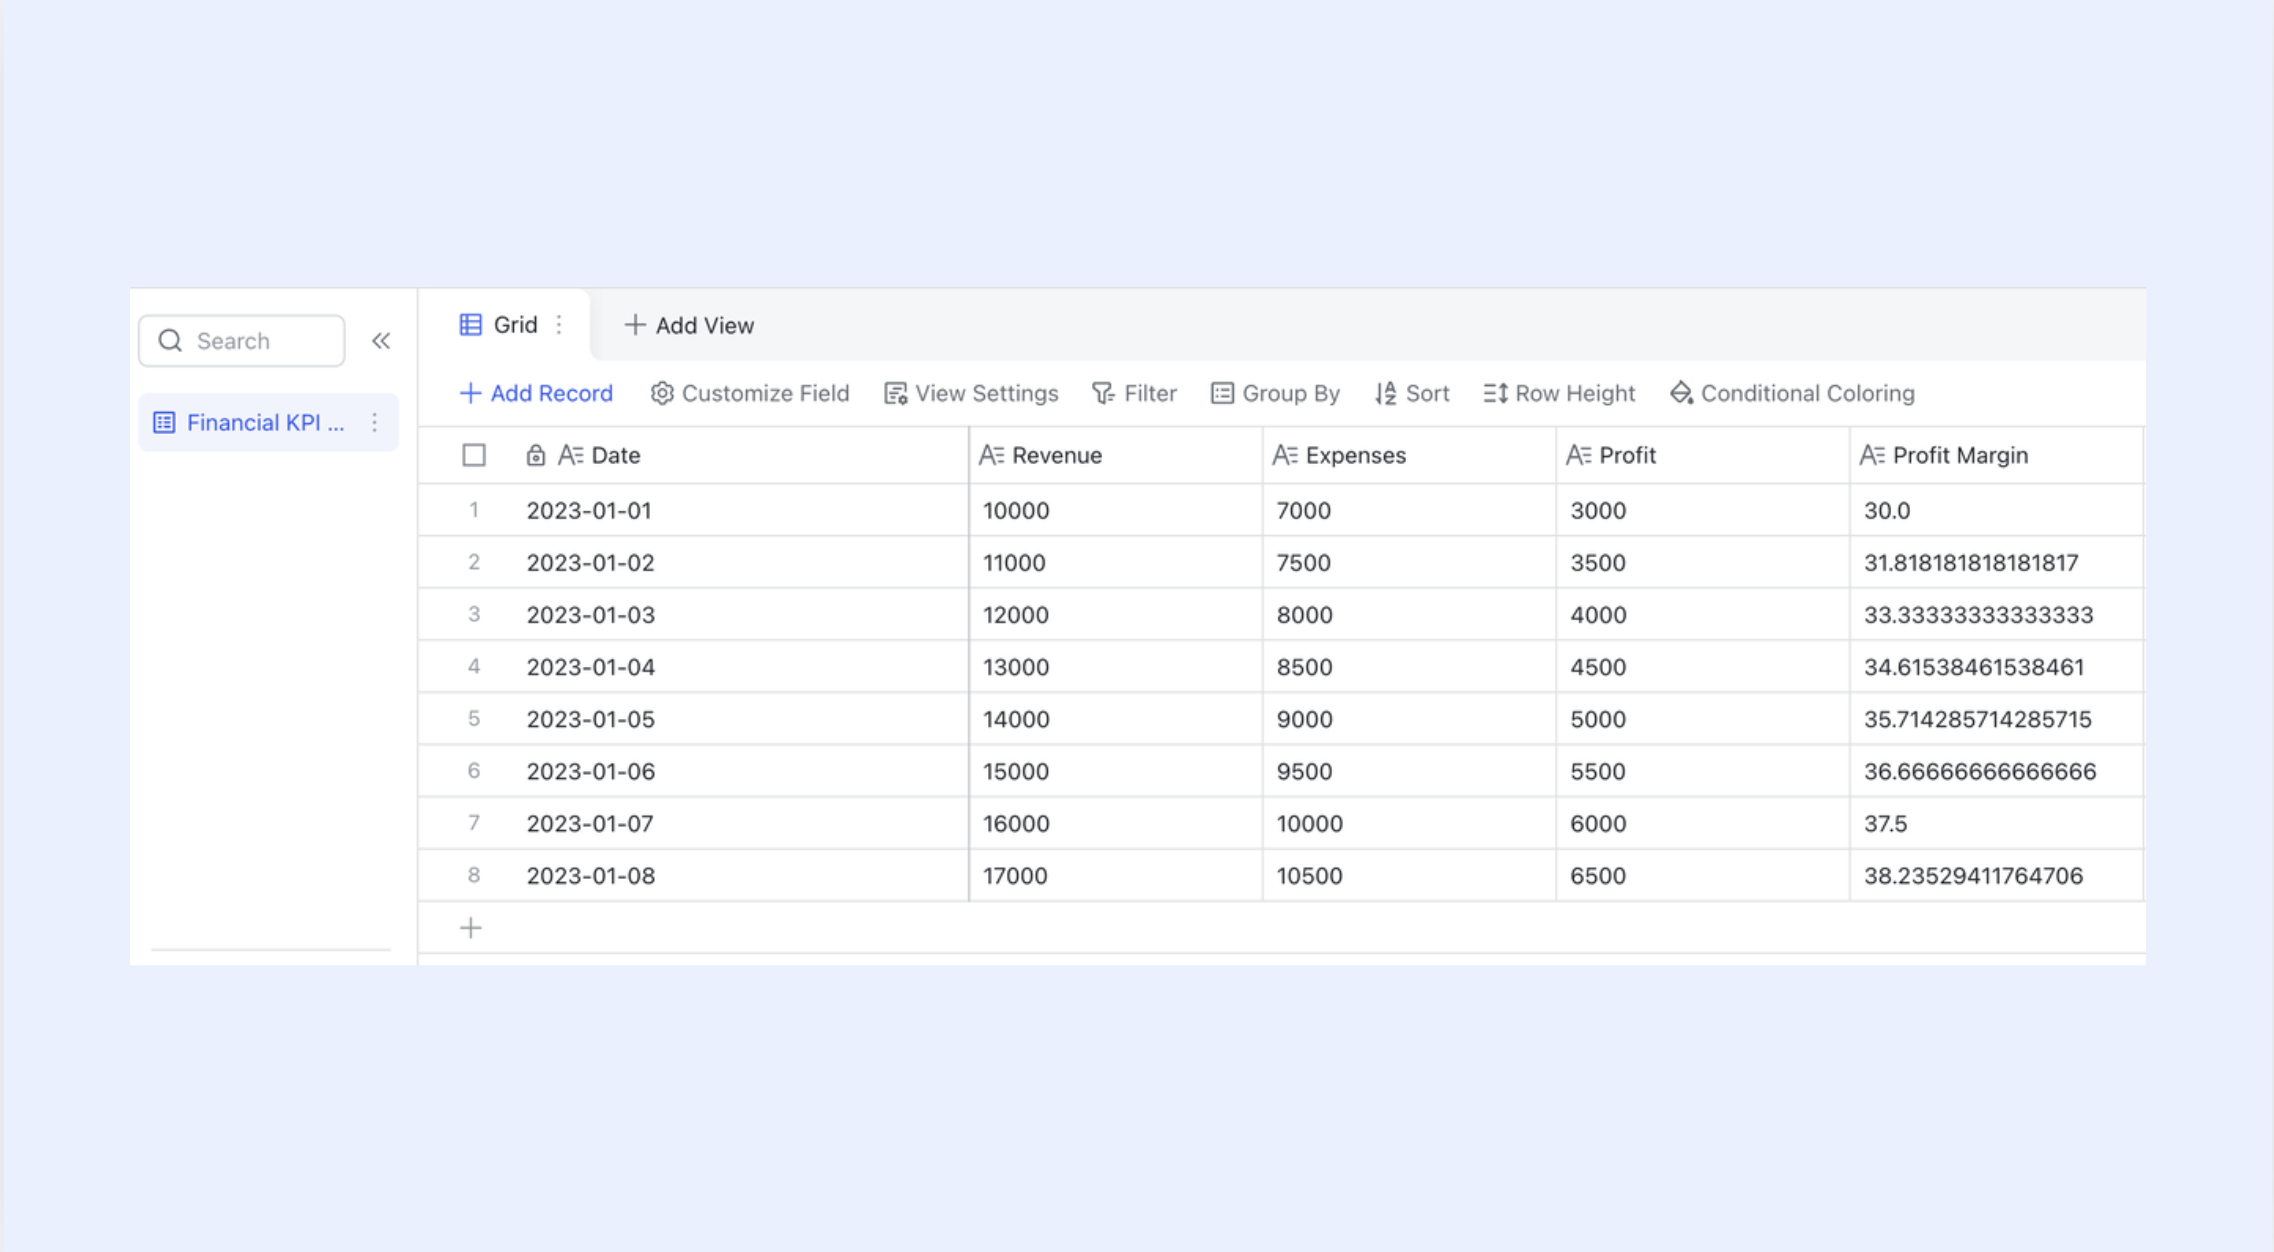Screen dimensions: 2274x1252
Task: Select Profit cell 6000
Action: point(1703,823)
